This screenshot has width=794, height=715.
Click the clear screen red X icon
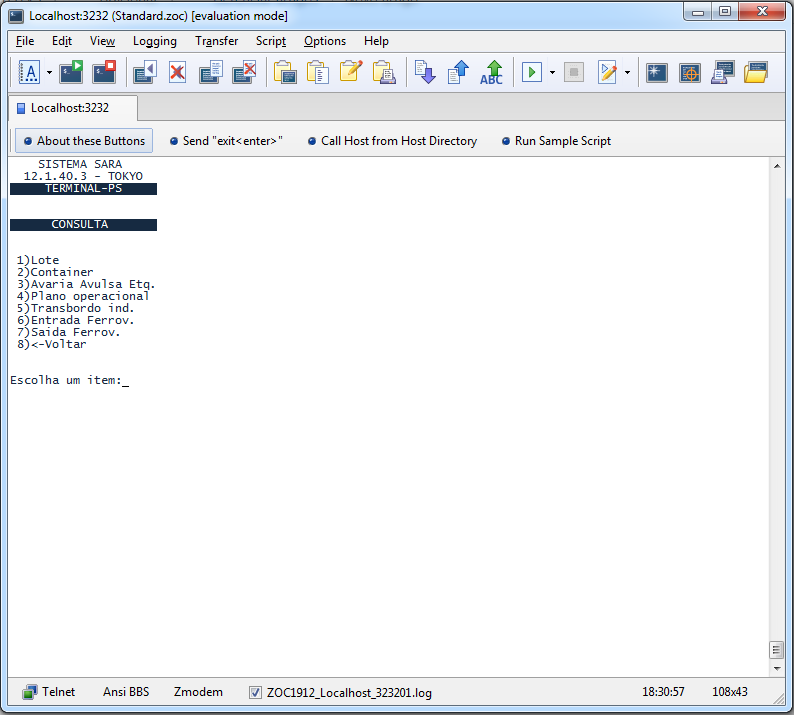point(177,72)
